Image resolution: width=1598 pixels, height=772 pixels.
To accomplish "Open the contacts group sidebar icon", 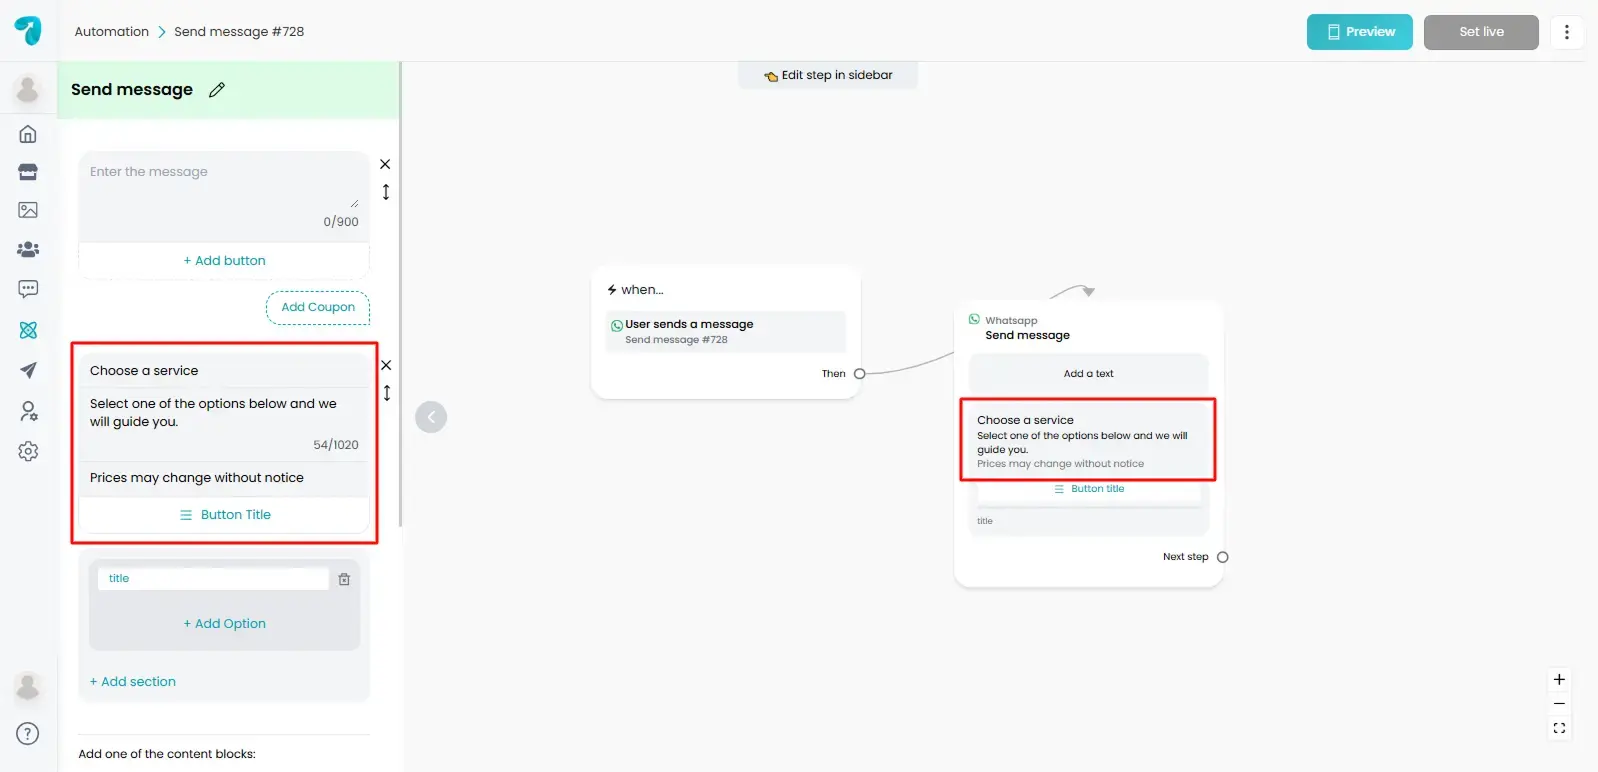I will point(28,249).
